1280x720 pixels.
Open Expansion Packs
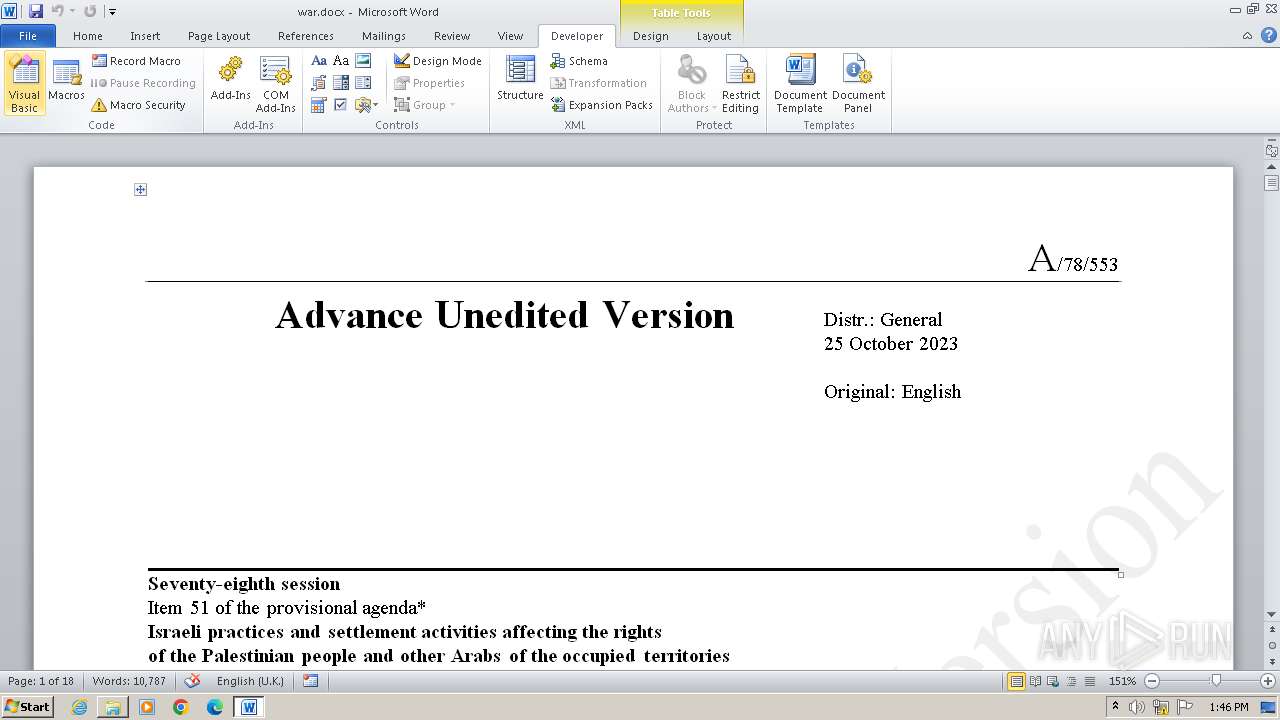tap(601, 105)
